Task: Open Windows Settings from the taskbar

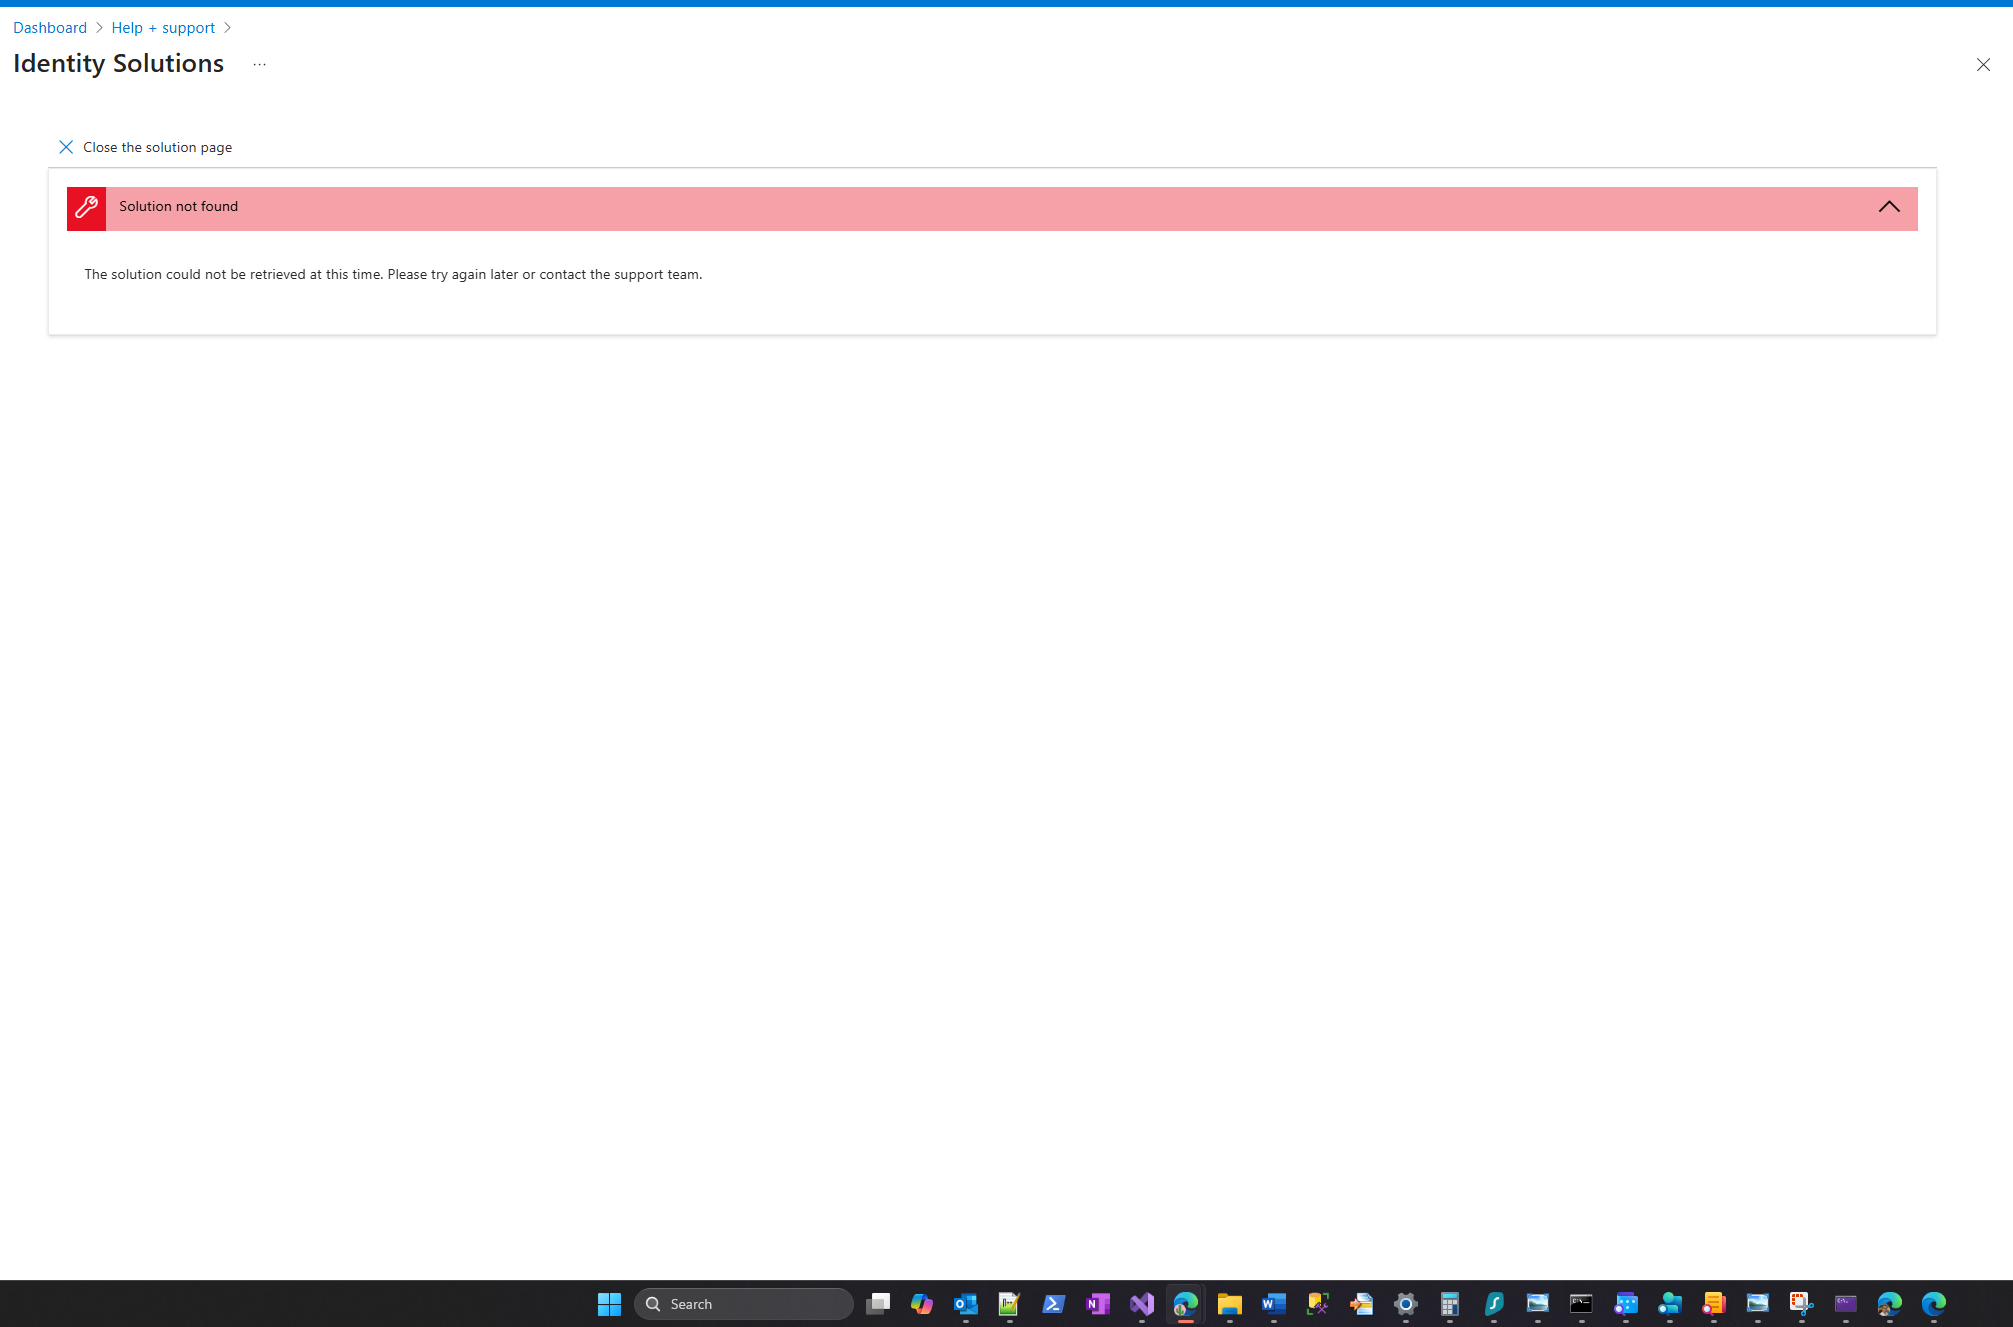Action: pyautogui.click(x=1406, y=1304)
